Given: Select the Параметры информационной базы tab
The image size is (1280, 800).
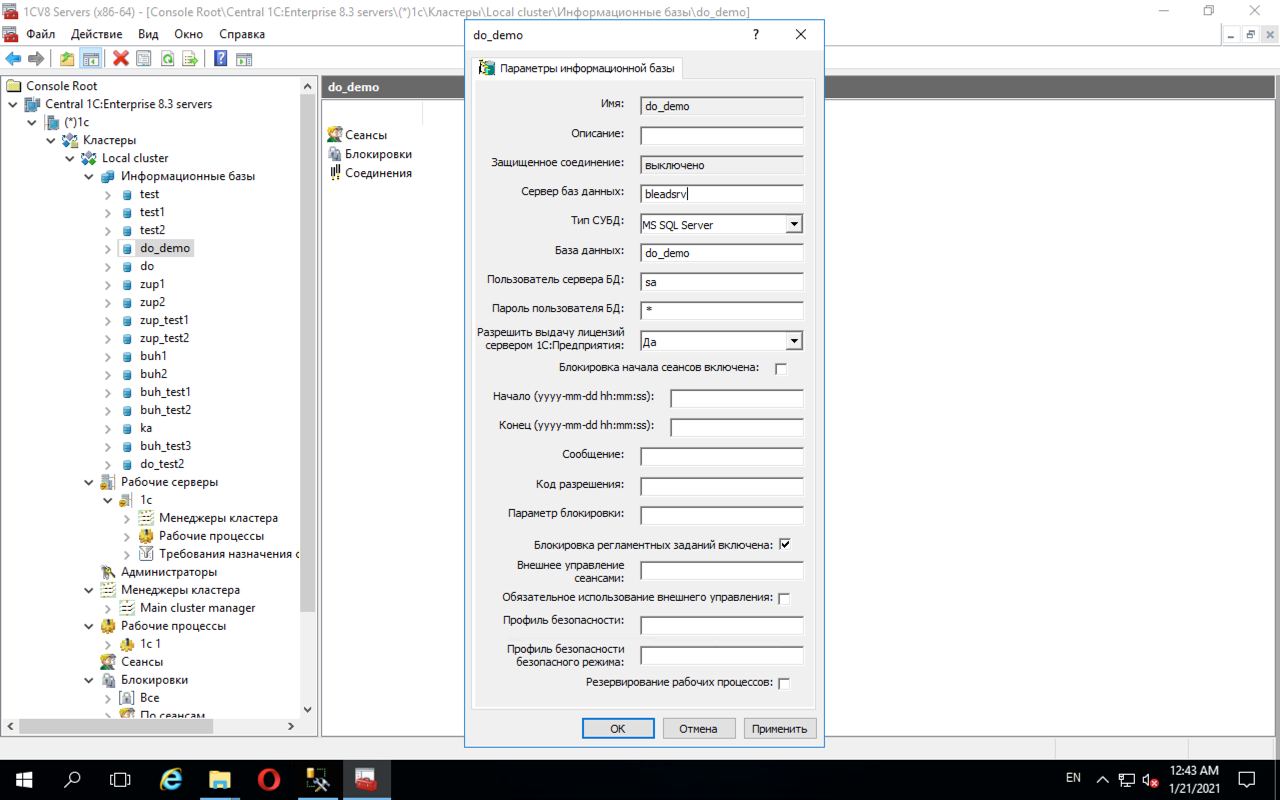Looking at the screenshot, I should 578,69.
